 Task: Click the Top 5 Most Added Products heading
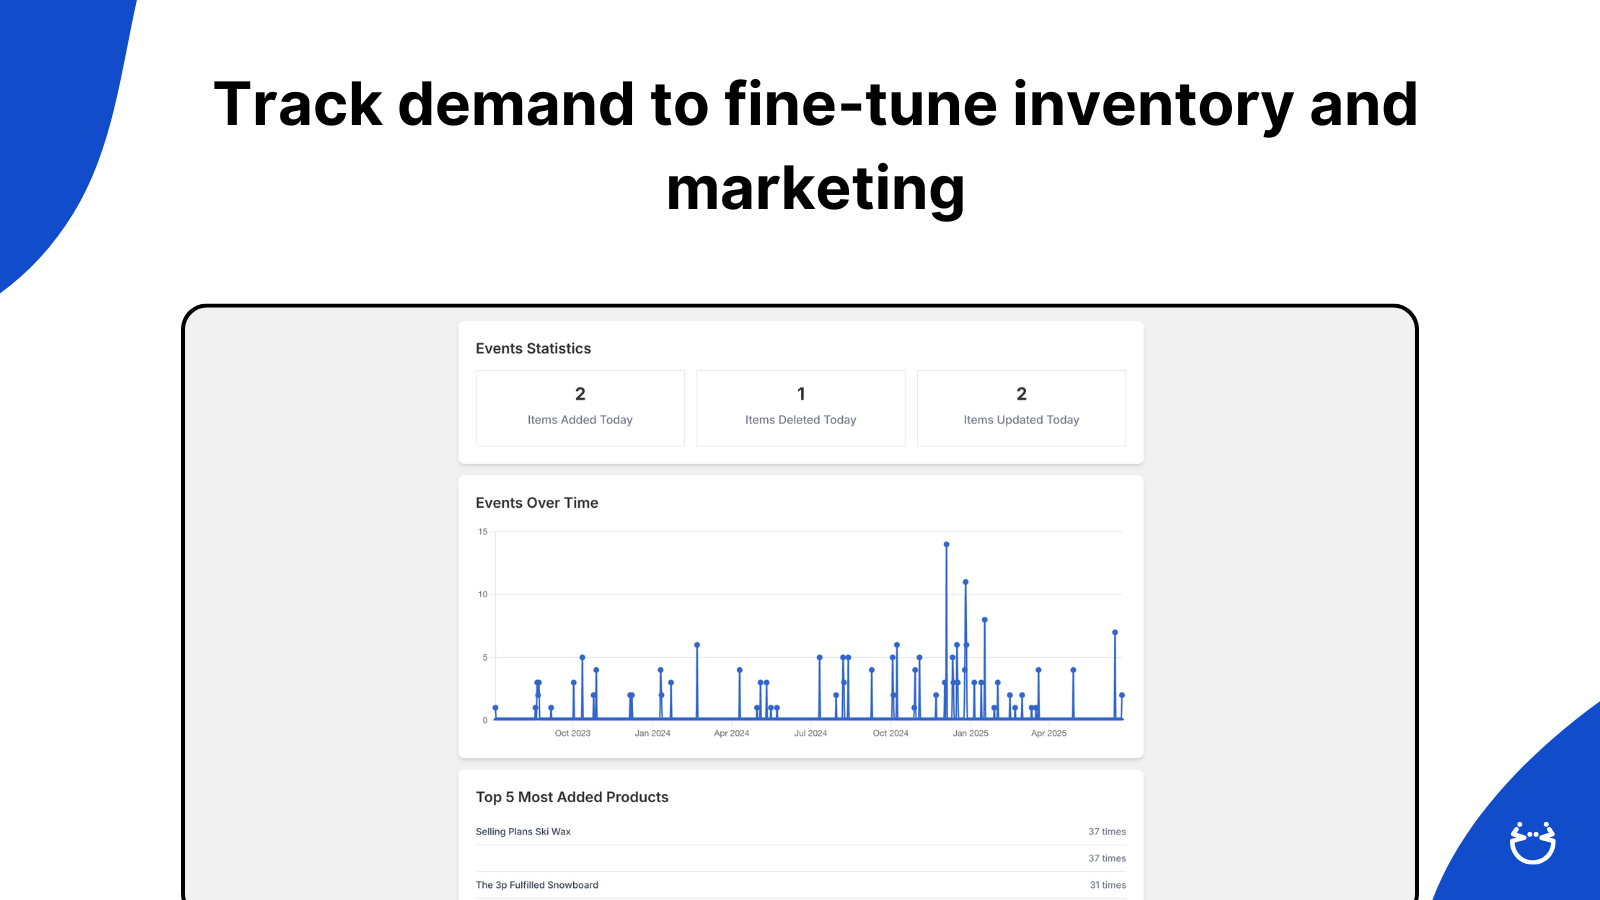572,797
